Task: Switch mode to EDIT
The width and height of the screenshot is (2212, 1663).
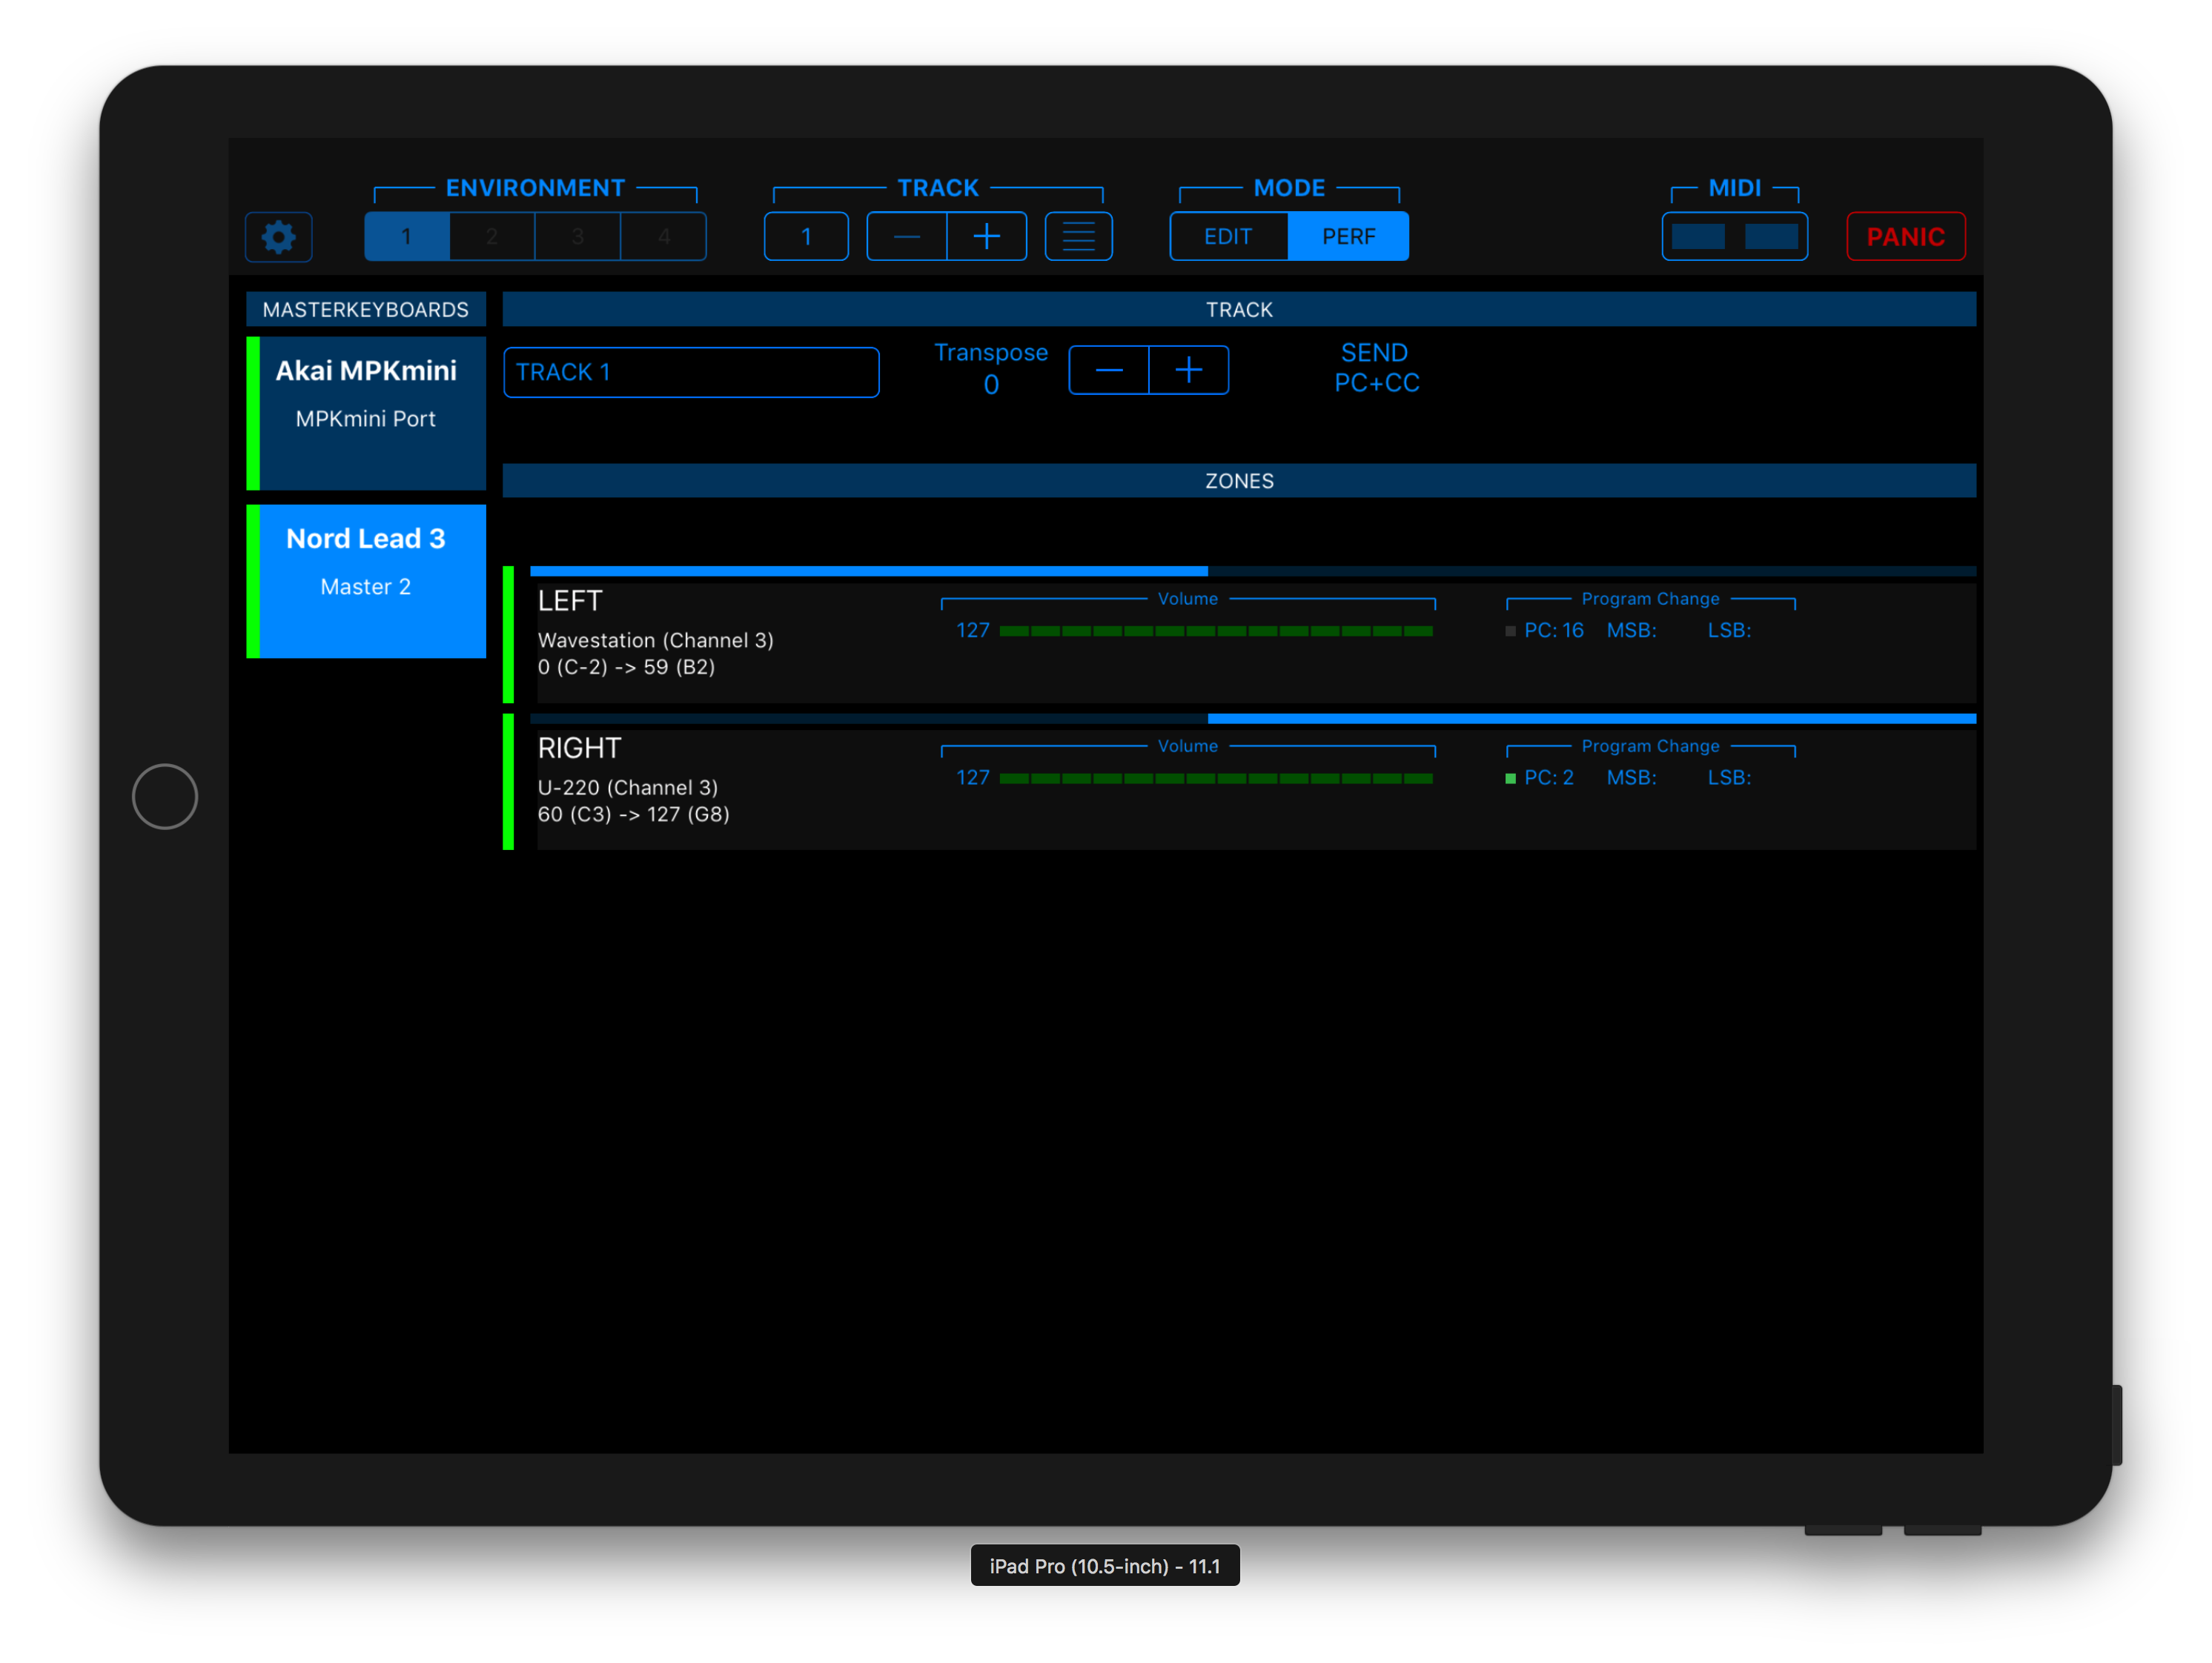Action: (x=1228, y=237)
